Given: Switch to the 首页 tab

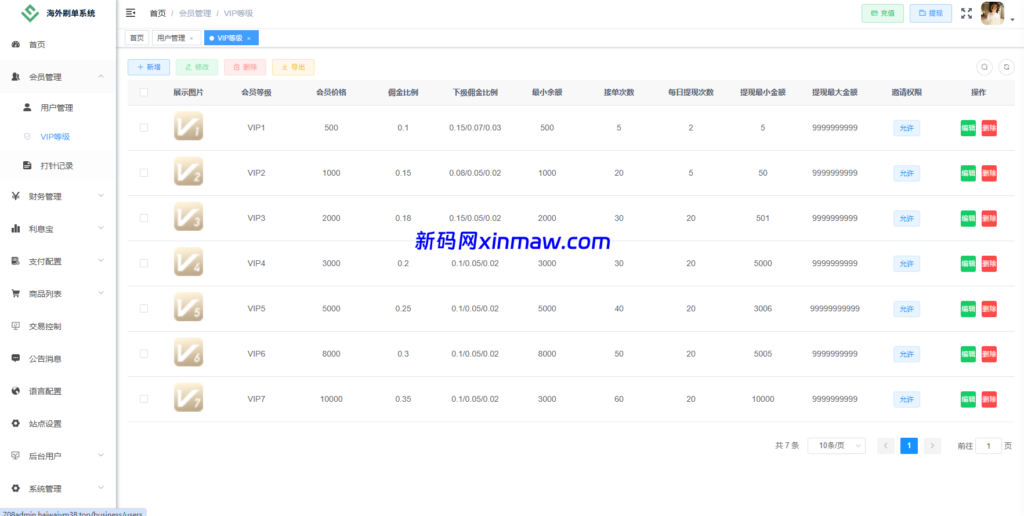Looking at the screenshot, I should pos(136,38).
